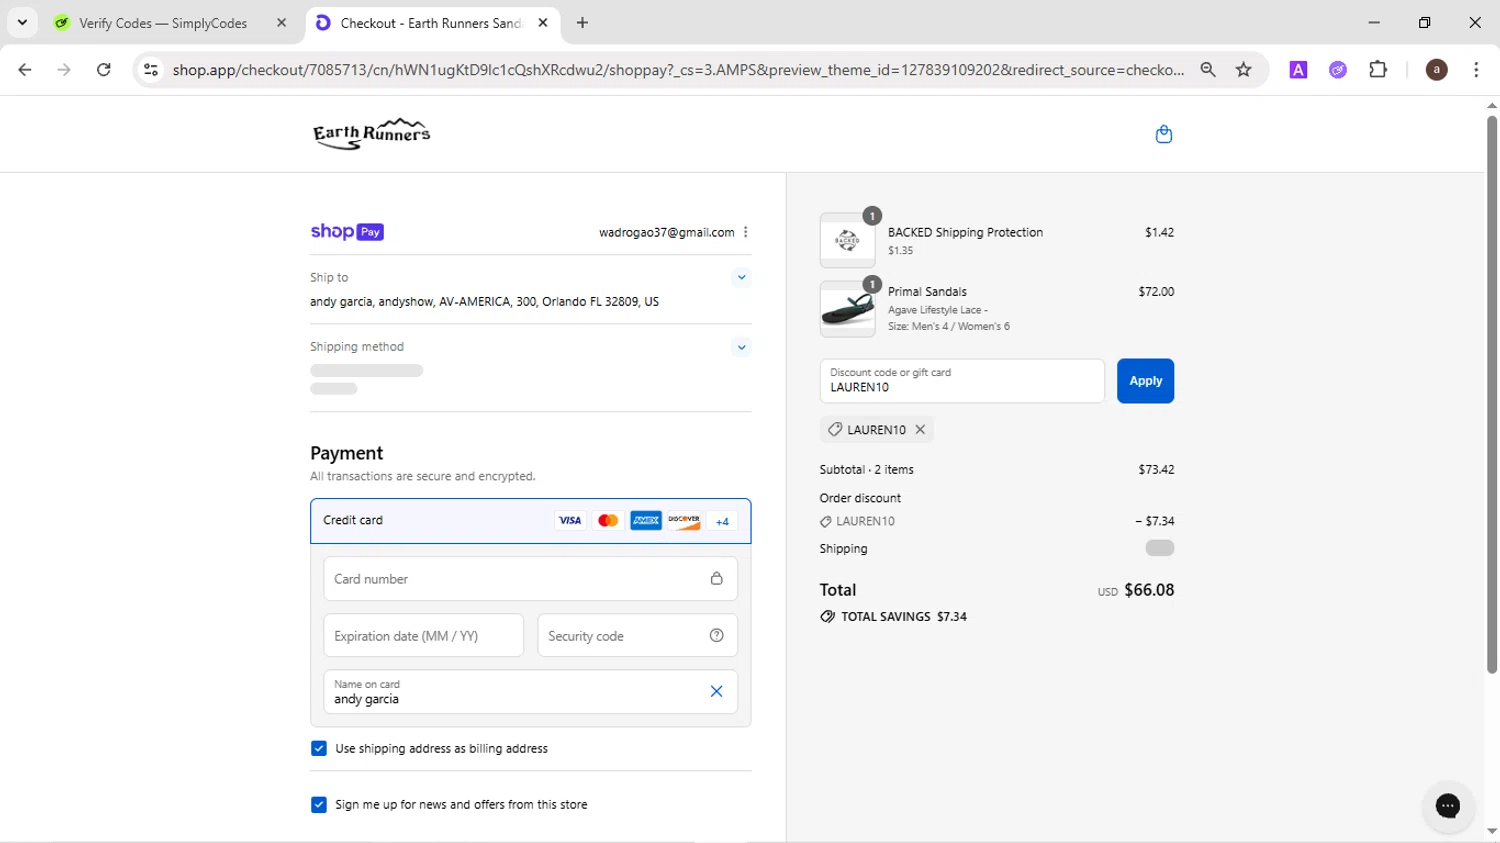Click the American Express icon
Viewport: 1500px width, 843px height.
[646, 520]
